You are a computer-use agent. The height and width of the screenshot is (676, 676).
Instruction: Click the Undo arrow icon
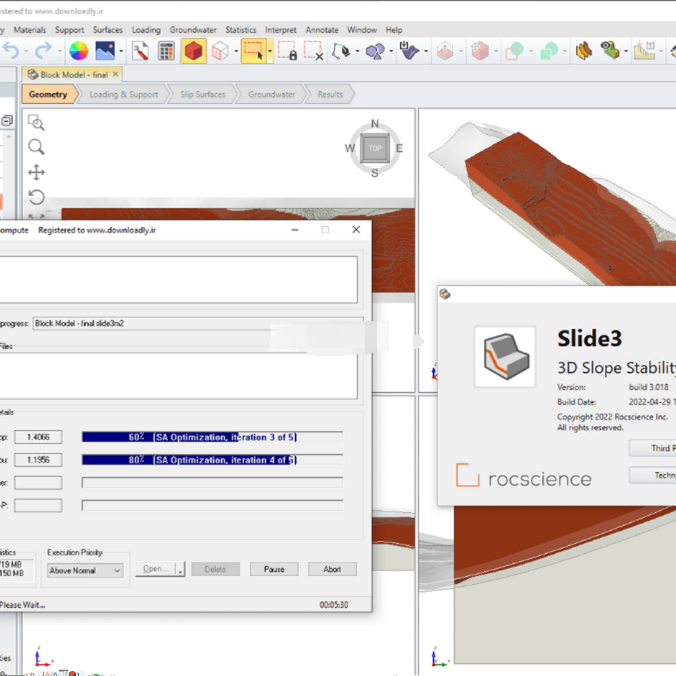[11, 51]
